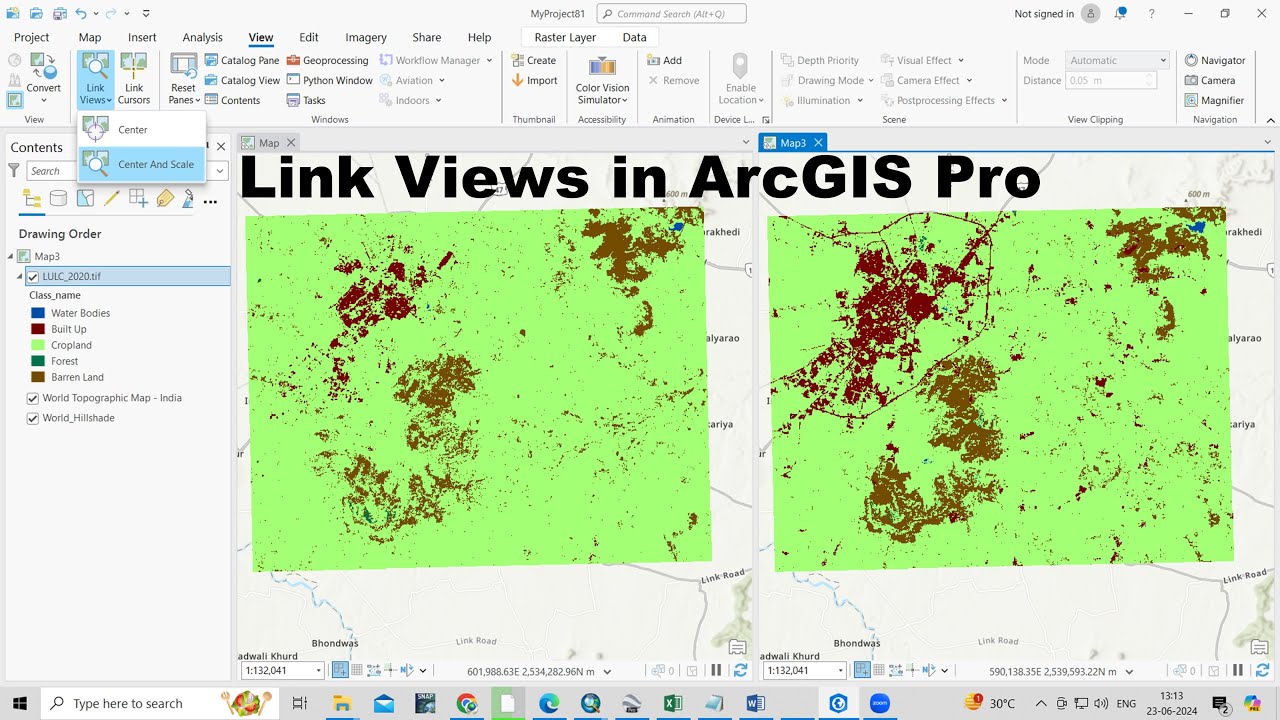Open the Tasks pane

point(306,100)
